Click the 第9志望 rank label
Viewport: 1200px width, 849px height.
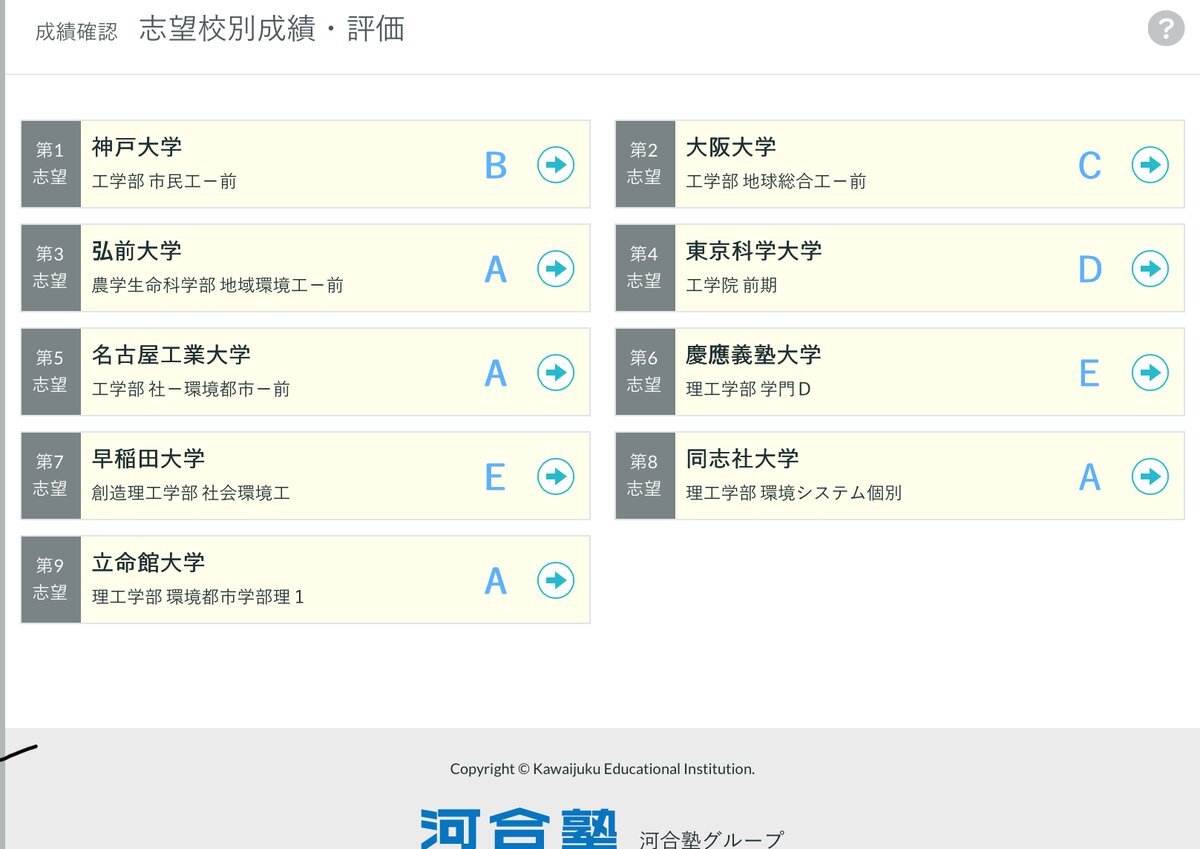pyautogui.click(x=50, y=580)
